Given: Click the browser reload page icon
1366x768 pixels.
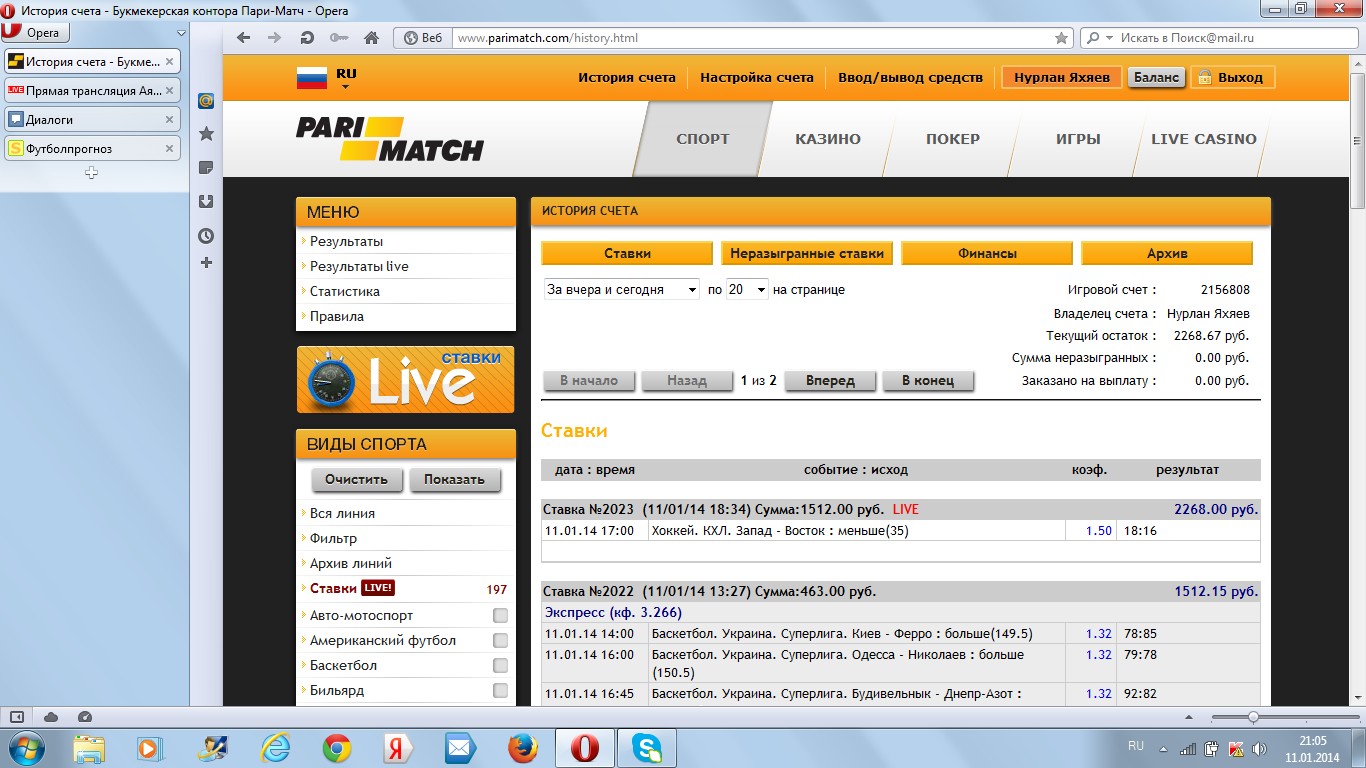Looking at the screenshot, I should 306,38.
